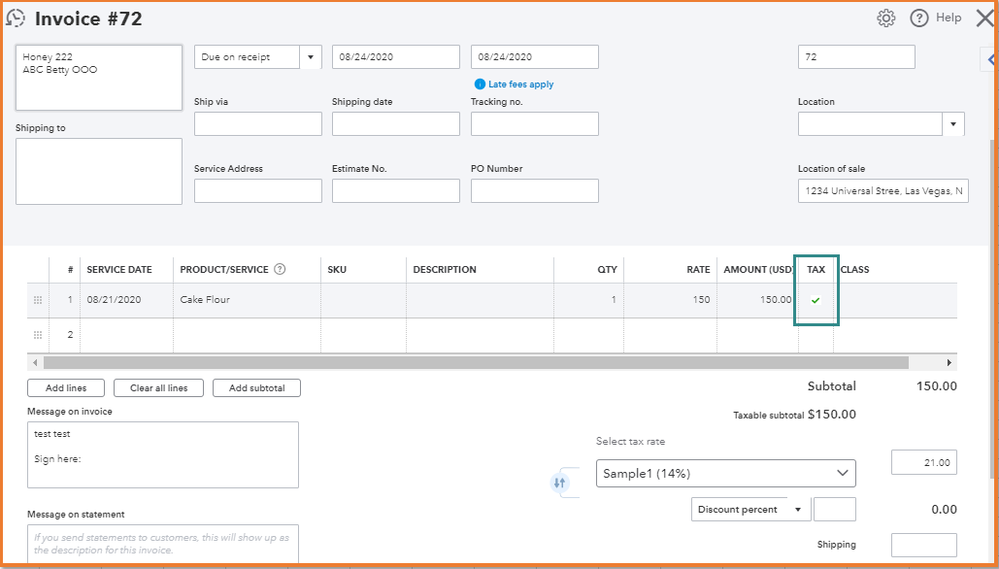
Task: Click the Add subtotal button
Action: 257,388
